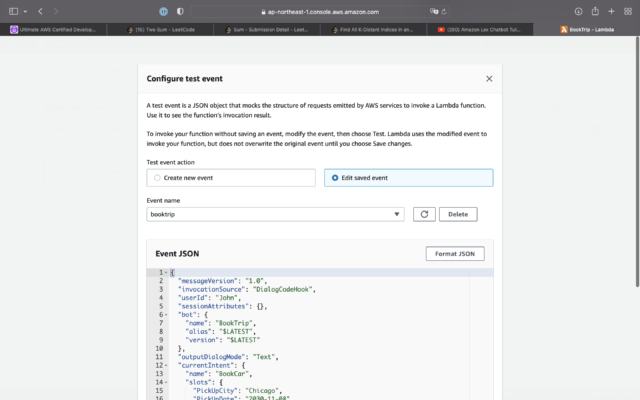The width and height of the screenshot is (640, 400).
Task: Collapse JSON fold arrow on line 1
Action: (x=166, y=272)
